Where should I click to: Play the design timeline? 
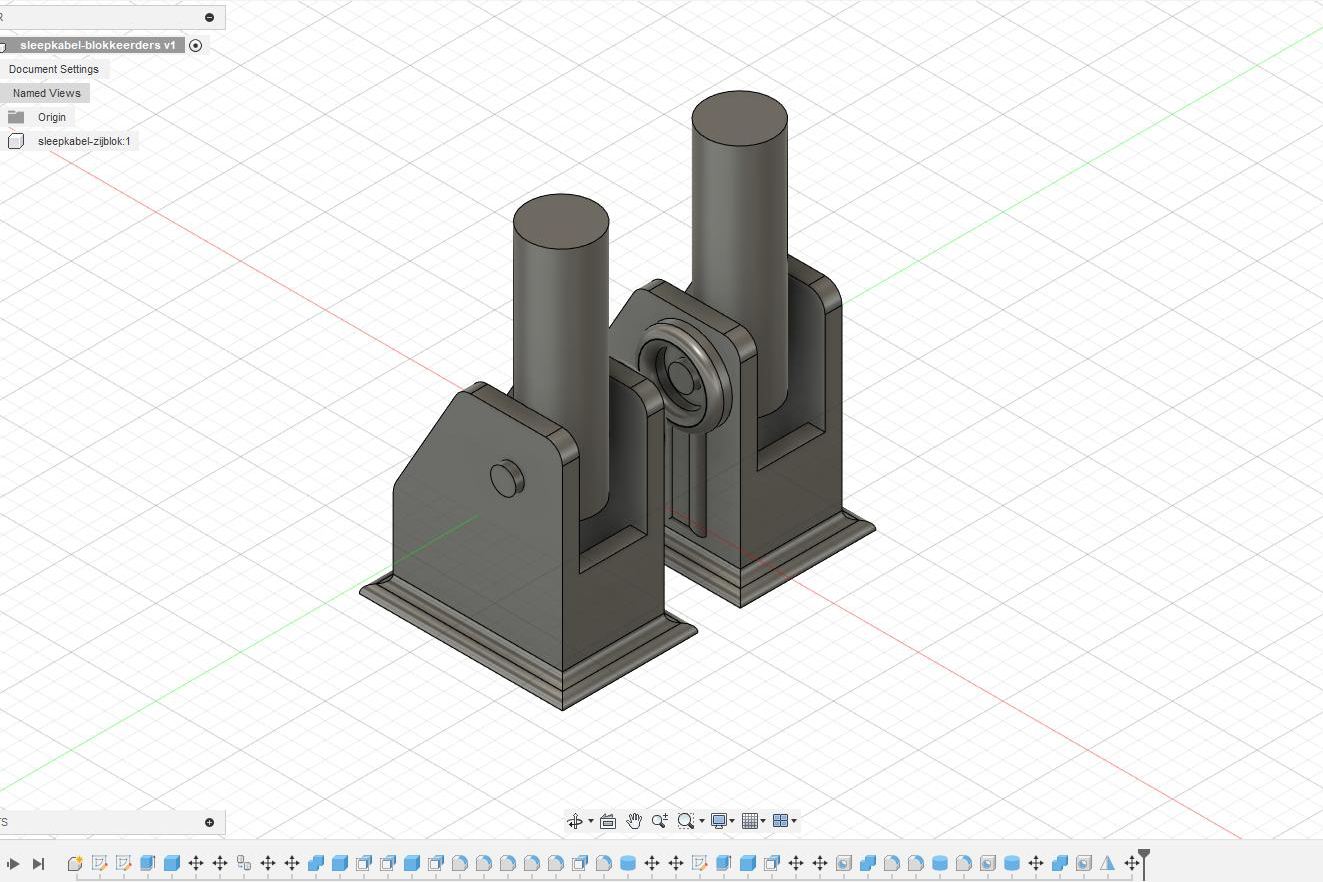[13, 863]
